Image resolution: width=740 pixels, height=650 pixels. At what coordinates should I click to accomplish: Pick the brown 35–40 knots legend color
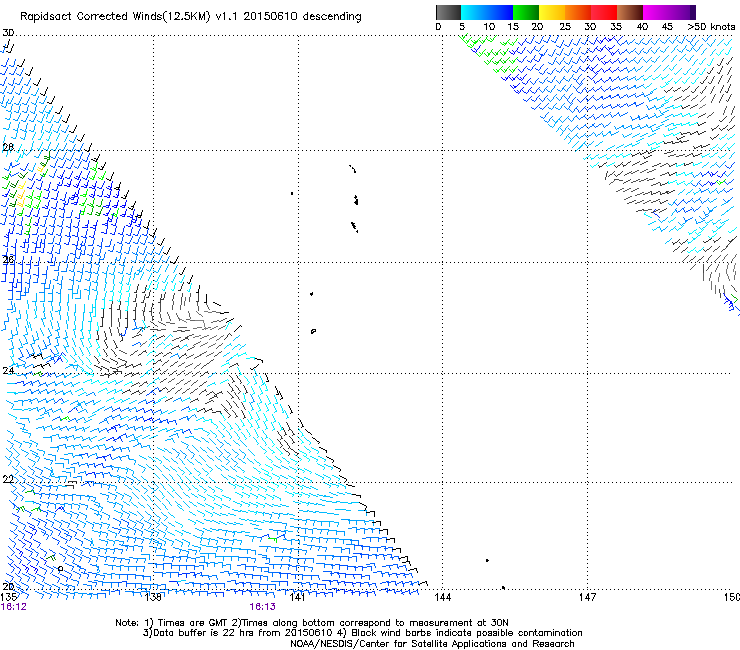click(630, 12)
